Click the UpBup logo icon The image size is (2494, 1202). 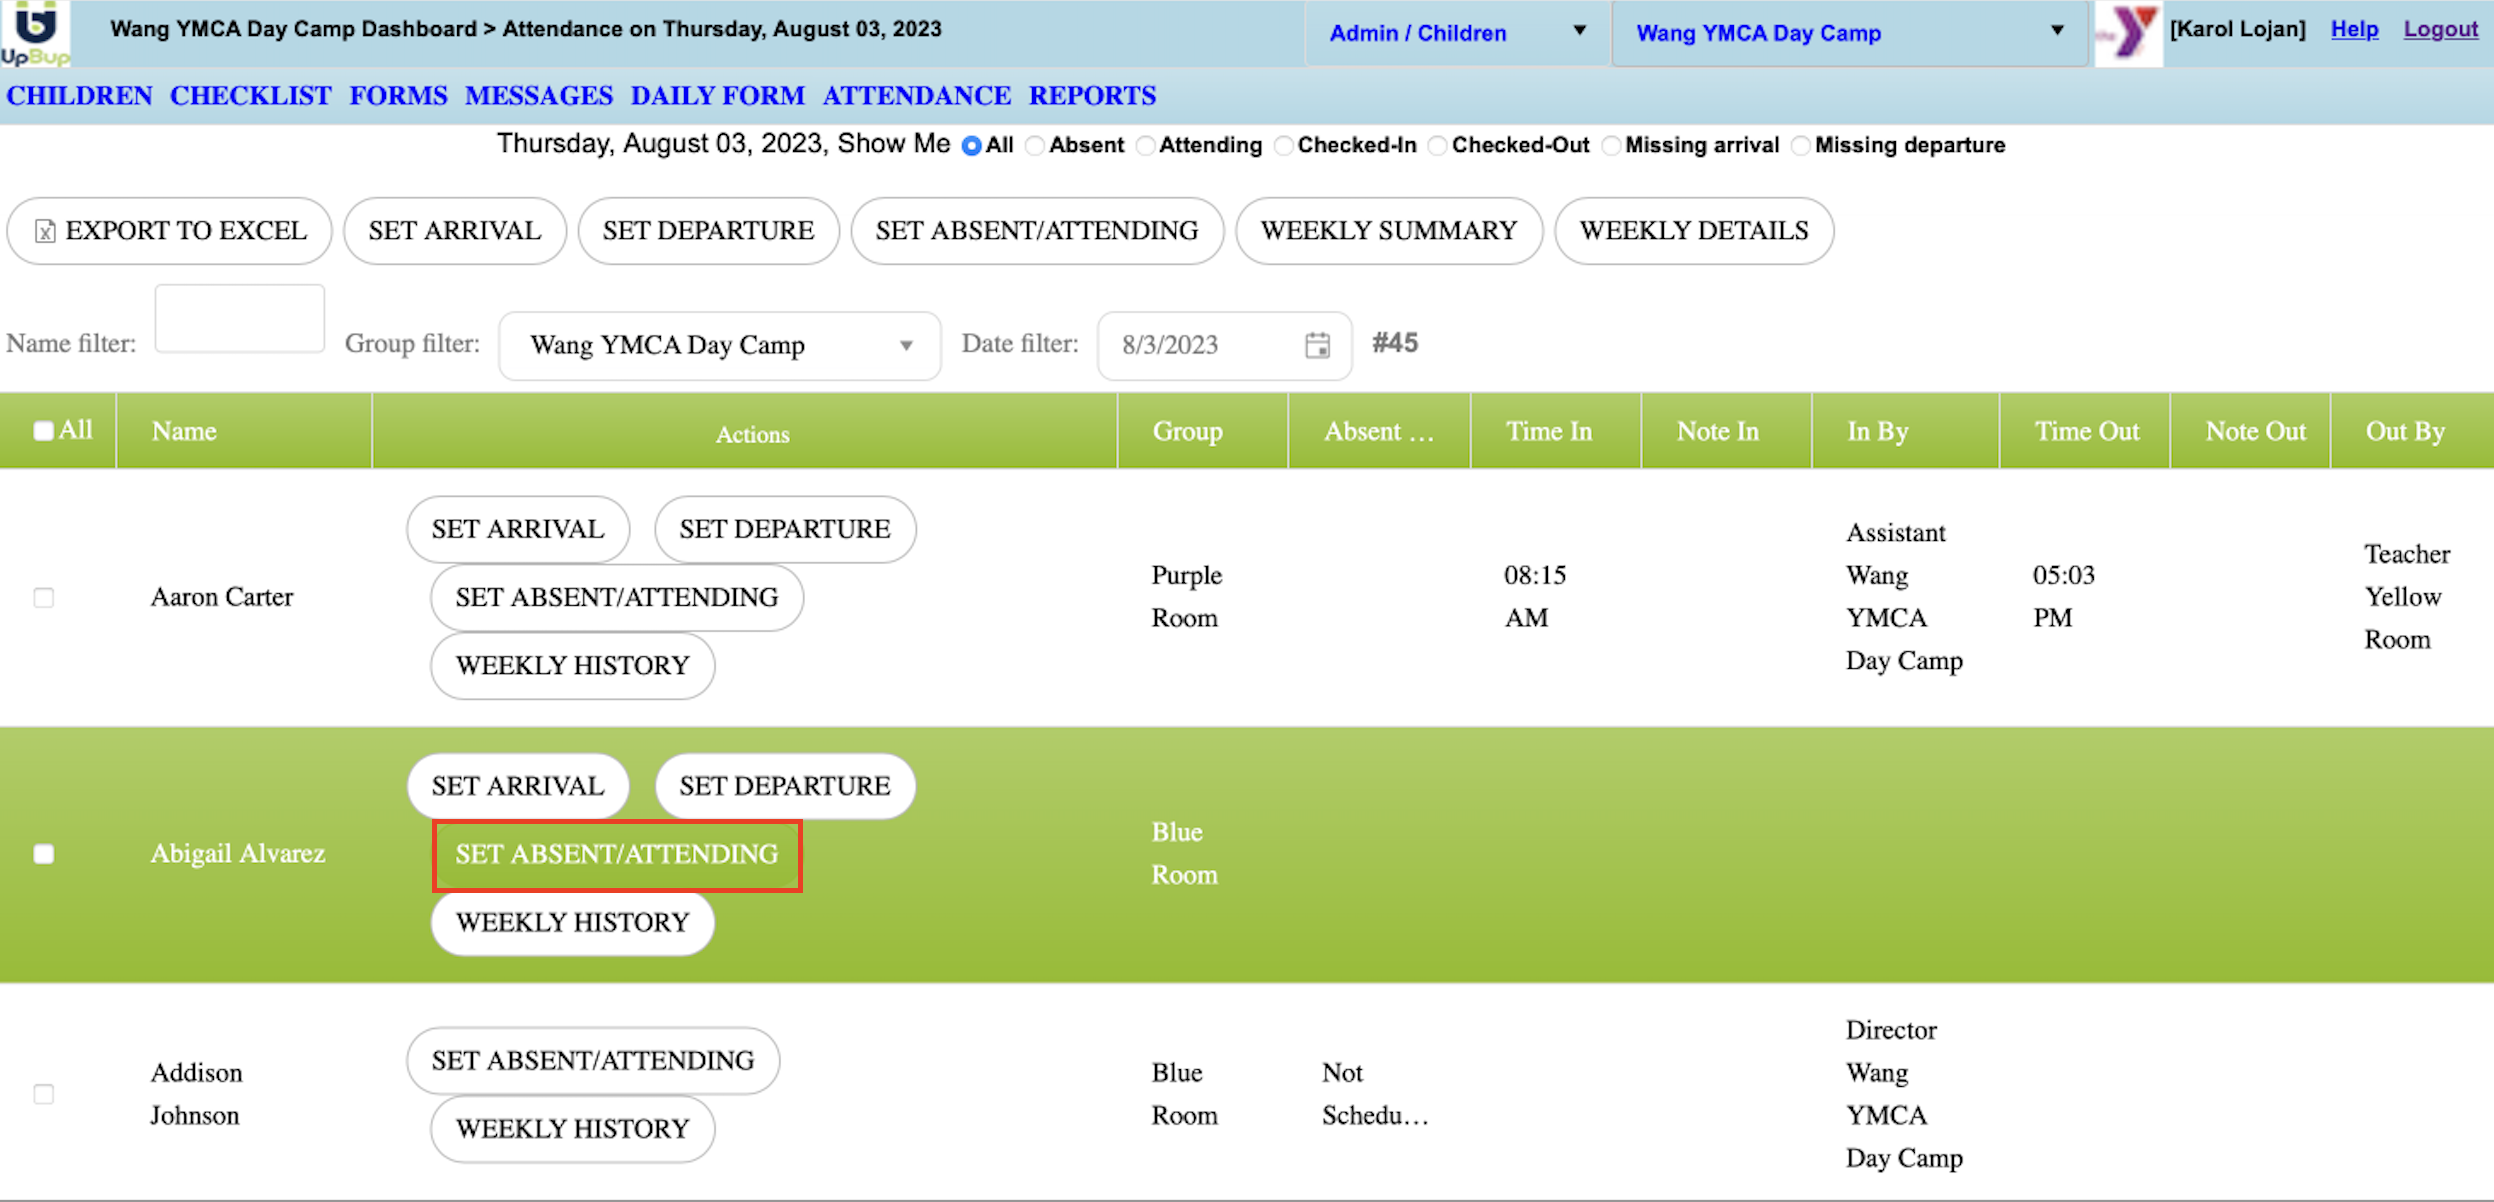pyautogui.click(x=35, y=32)
